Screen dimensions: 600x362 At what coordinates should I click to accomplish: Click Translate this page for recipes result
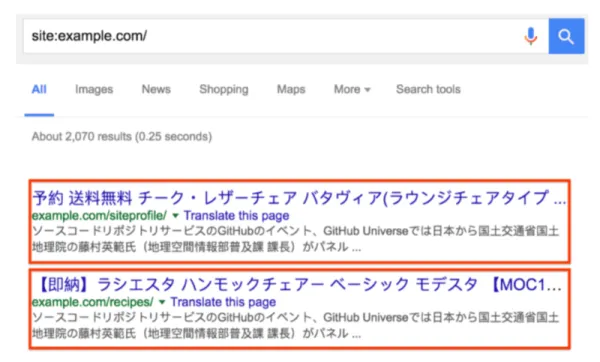pos(223,302)
